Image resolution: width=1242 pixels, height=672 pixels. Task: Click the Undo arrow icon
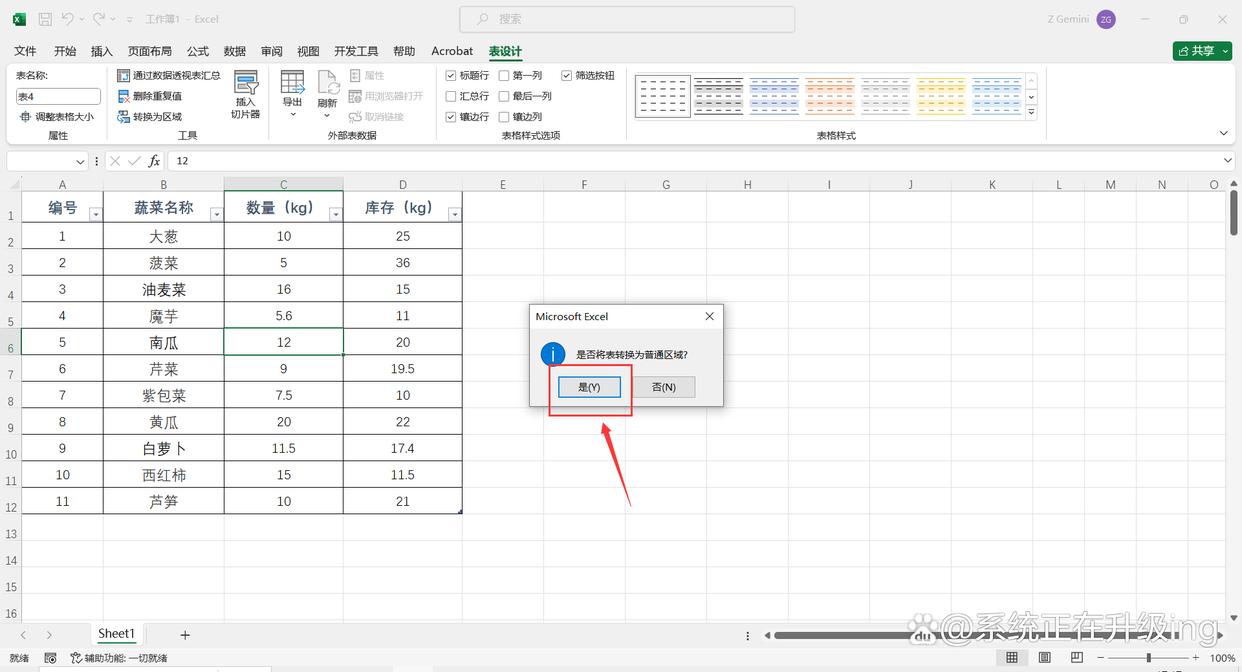coord(67,19)
